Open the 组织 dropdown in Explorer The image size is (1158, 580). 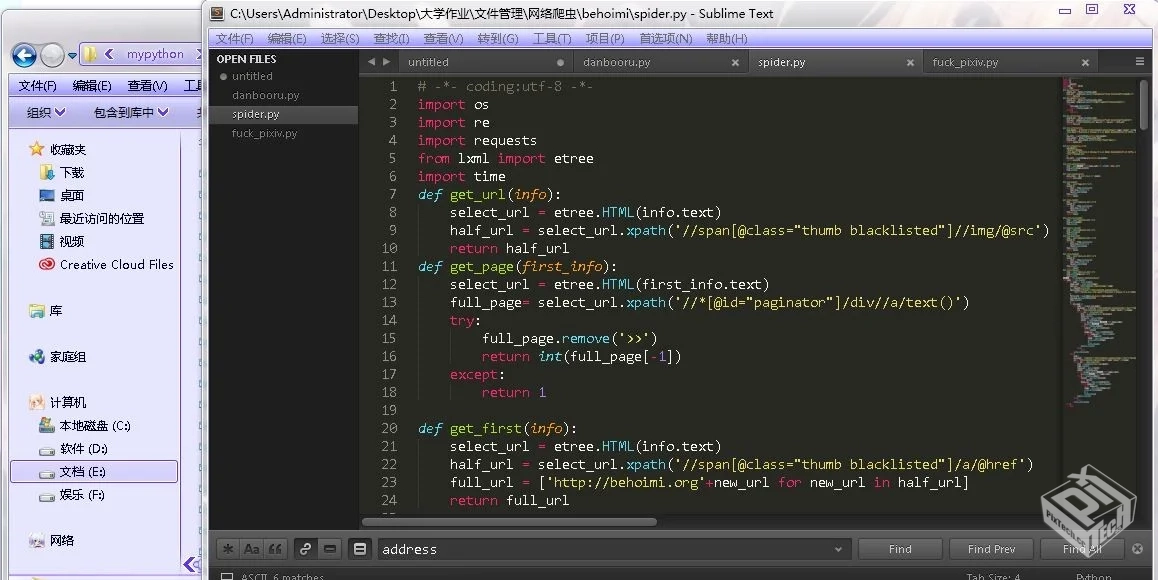pos(42,111)
